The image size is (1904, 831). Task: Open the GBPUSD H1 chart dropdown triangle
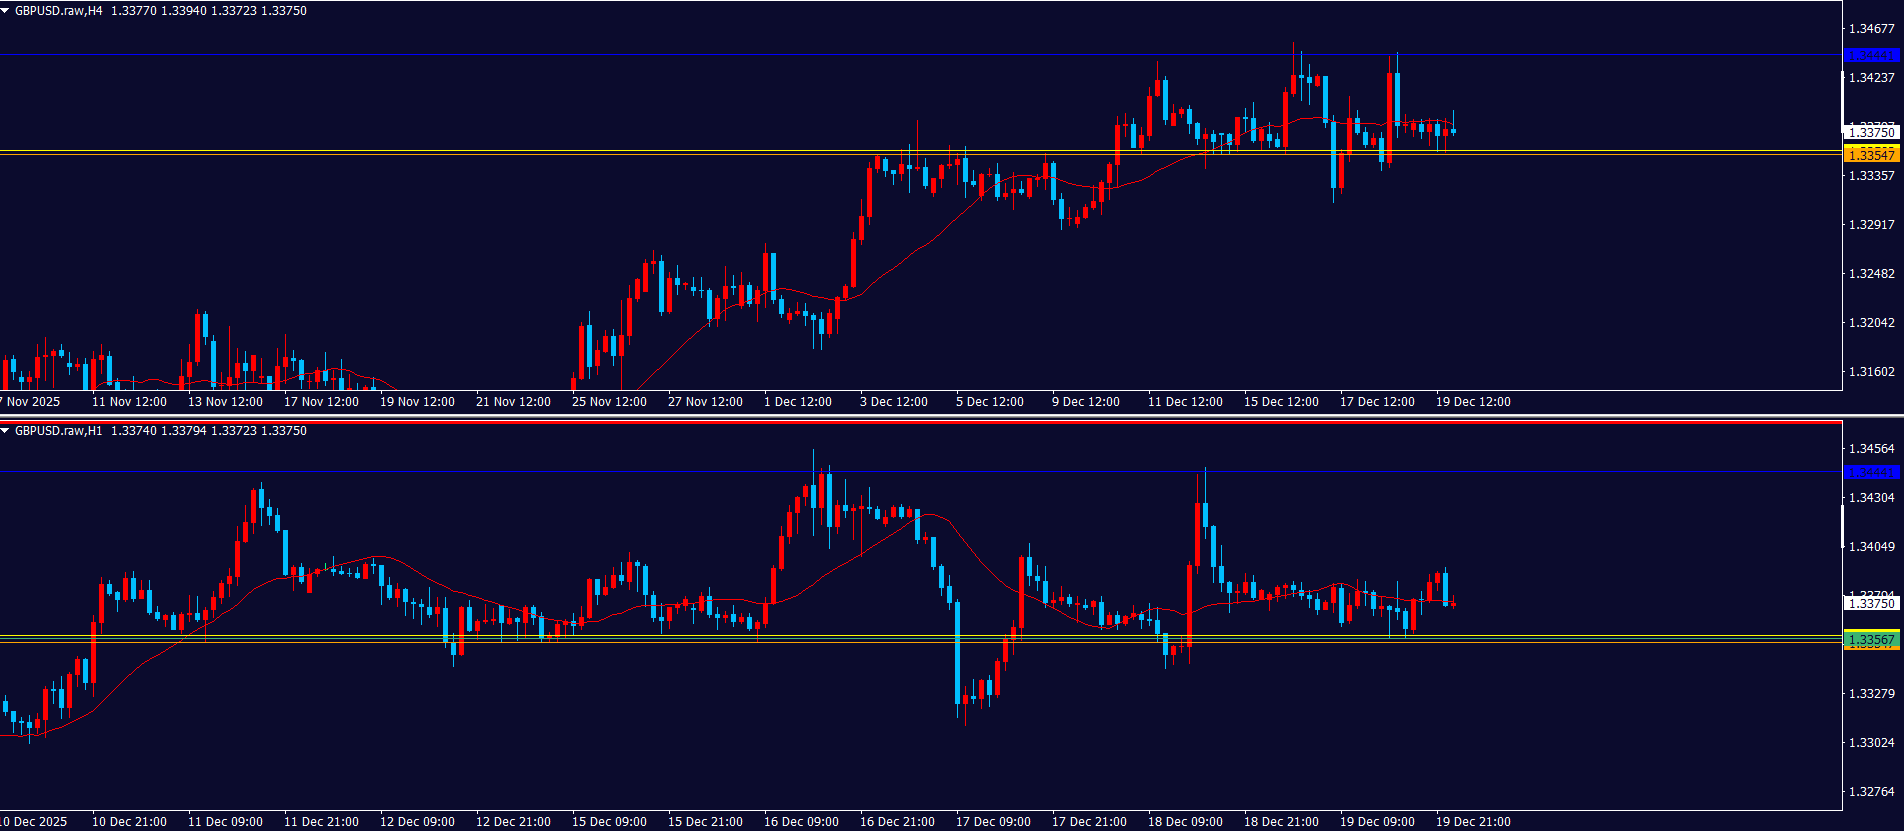pyautogui.click(x=6, y=431)
